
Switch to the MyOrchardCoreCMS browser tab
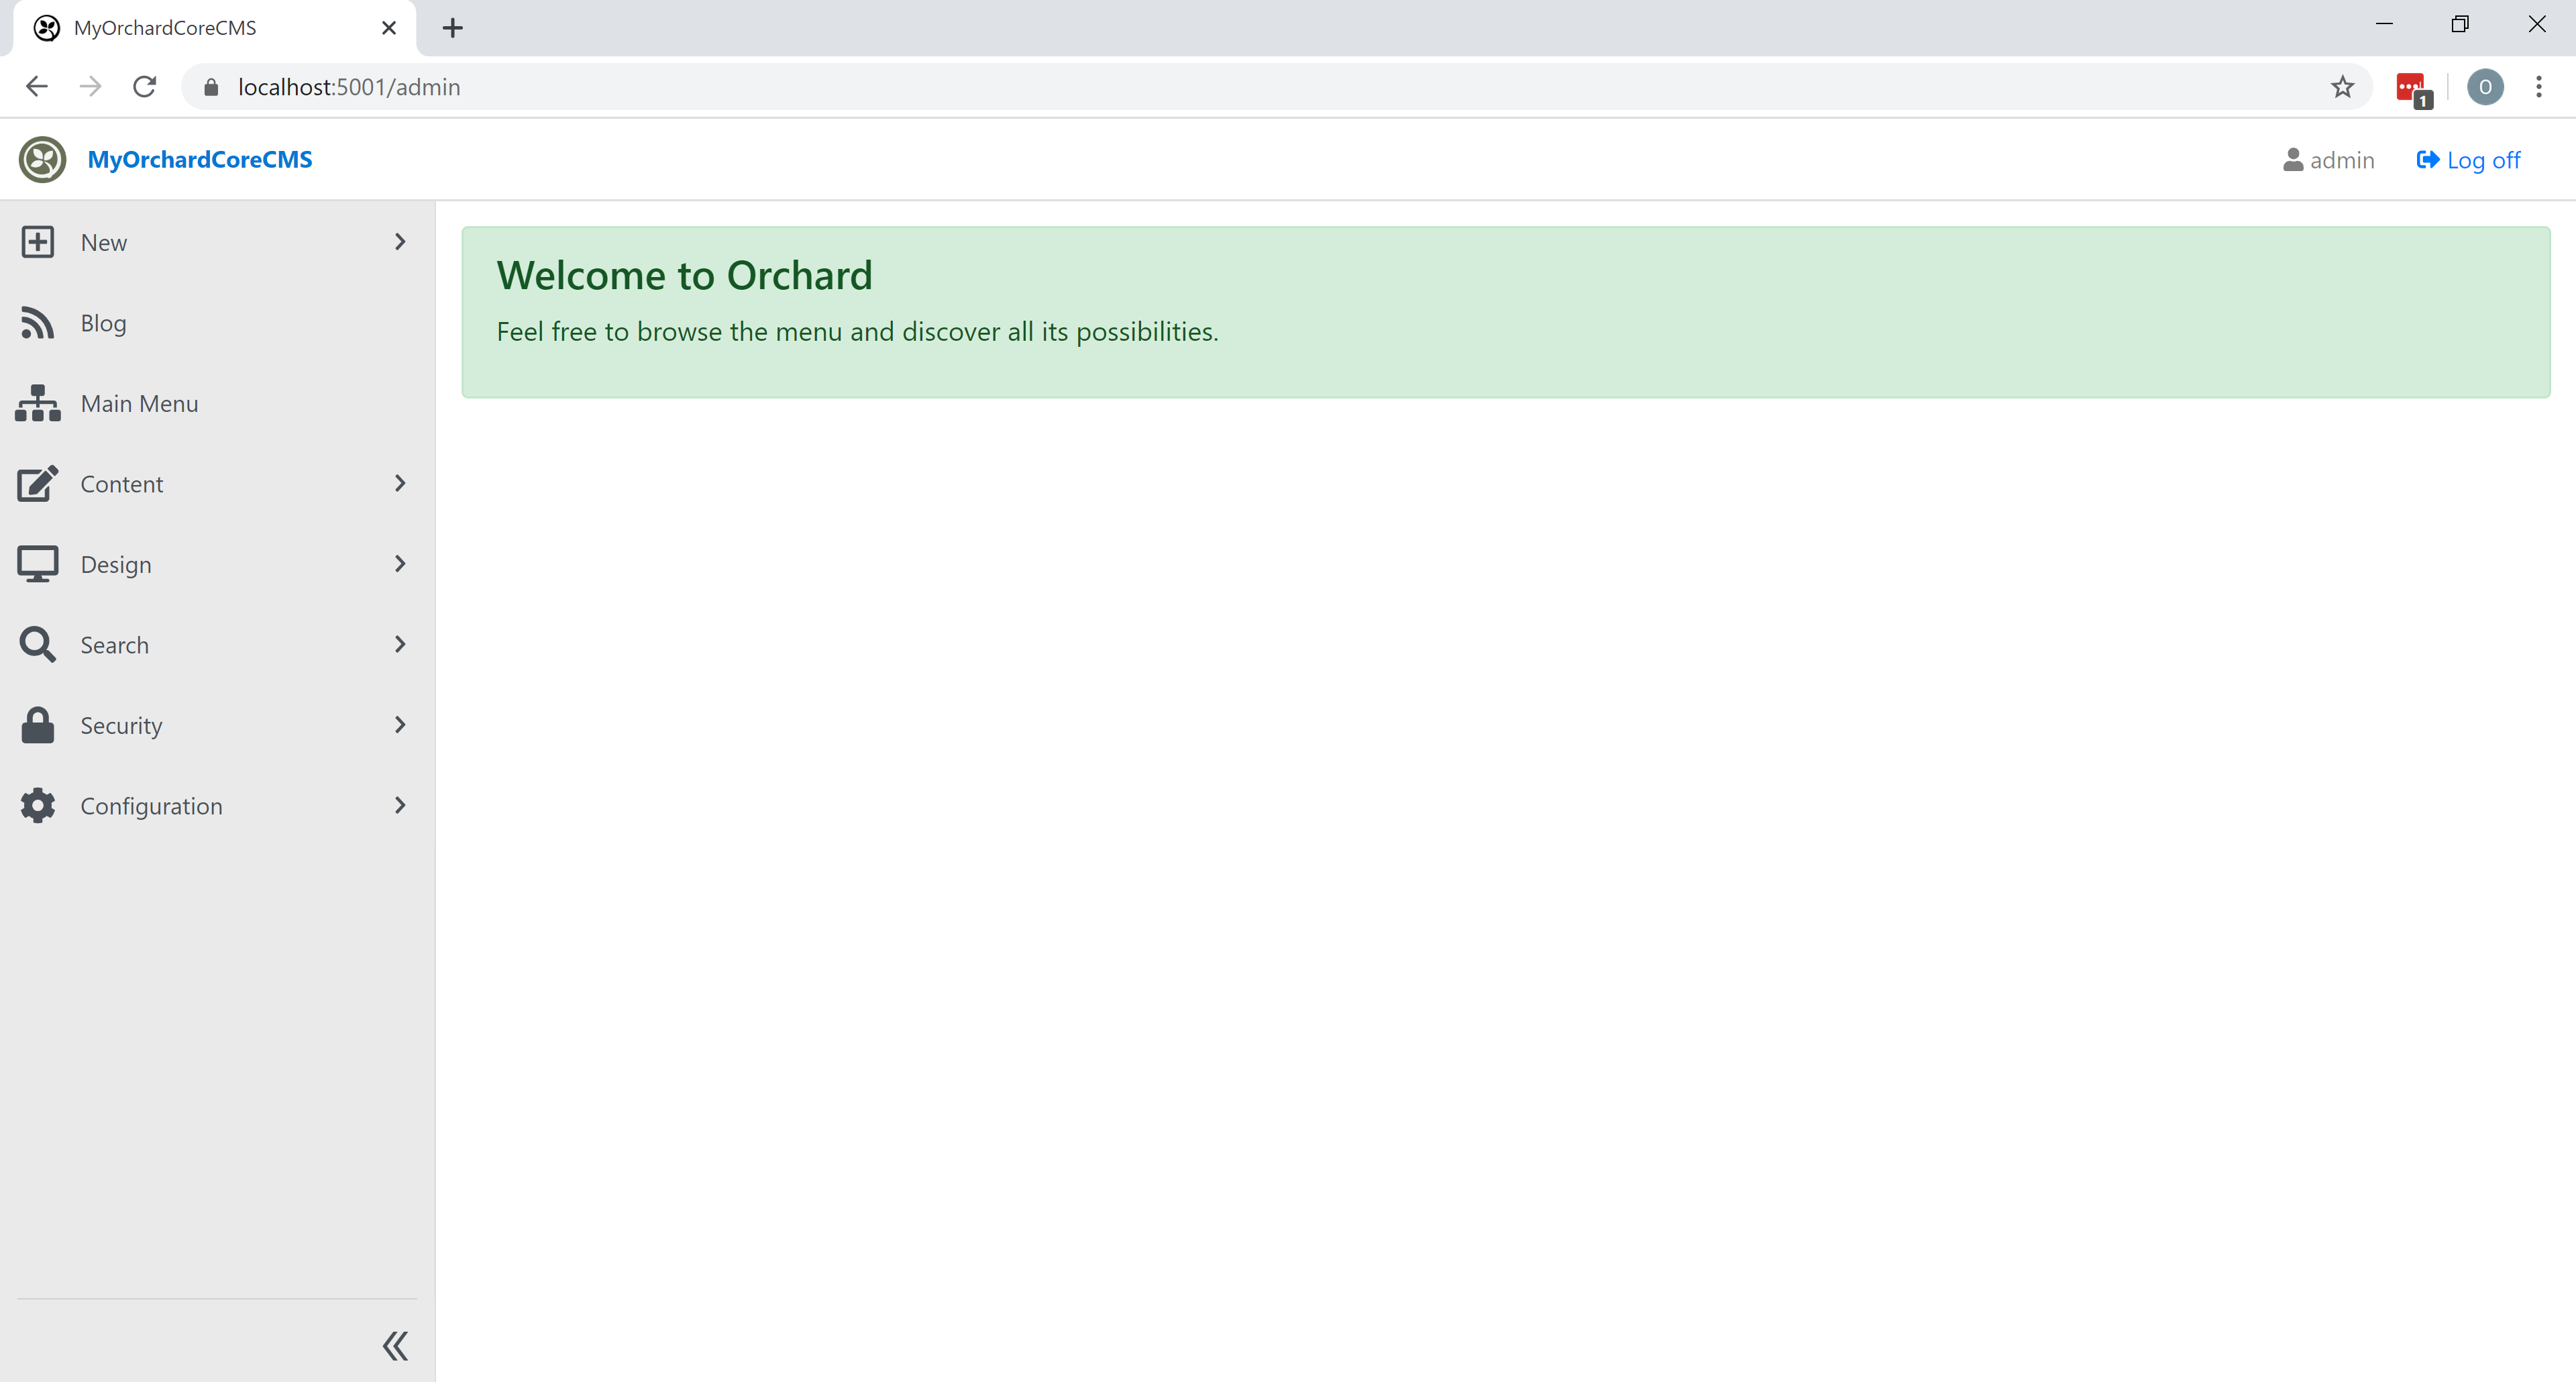tap(165, 27)
